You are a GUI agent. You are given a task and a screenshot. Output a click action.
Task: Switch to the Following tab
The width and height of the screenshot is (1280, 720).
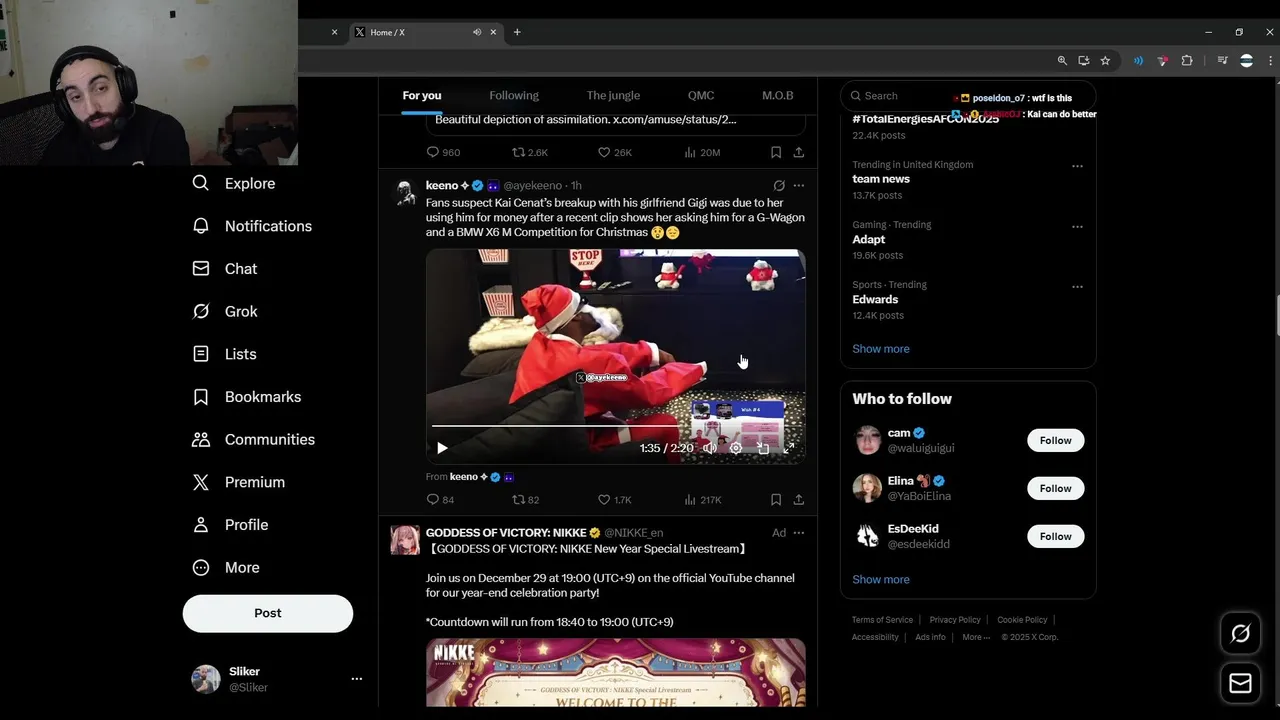click(514, 96)
